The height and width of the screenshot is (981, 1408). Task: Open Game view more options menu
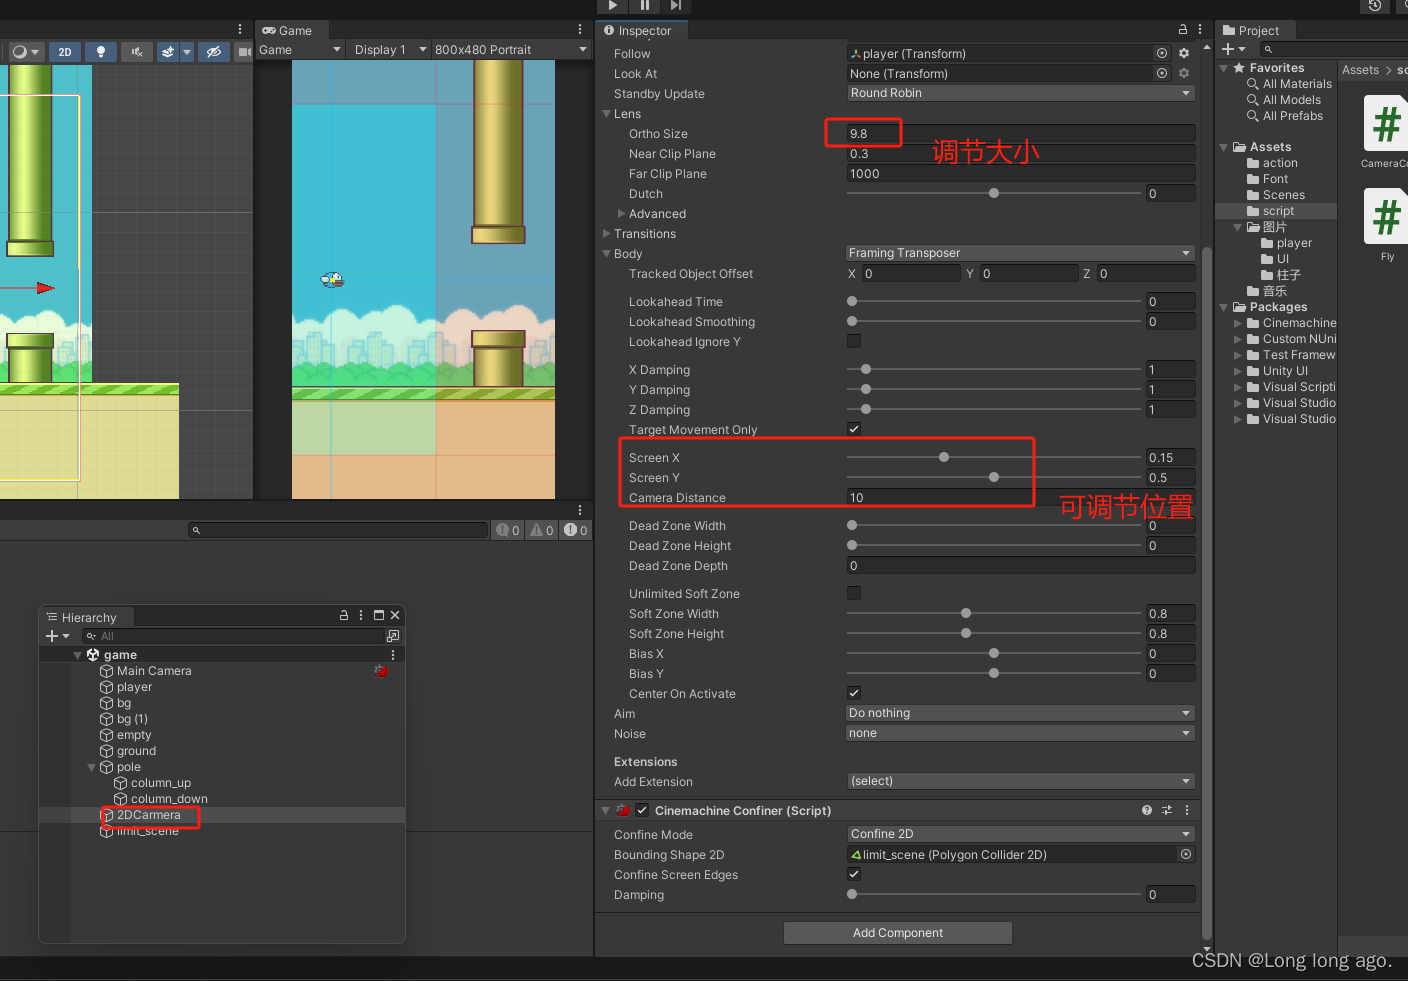(x=580, y=30)
